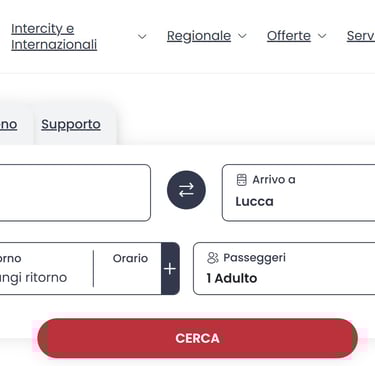375x366 pixels.
Task: Open the Intercity e Internazionali link
Action: (54, 36)
